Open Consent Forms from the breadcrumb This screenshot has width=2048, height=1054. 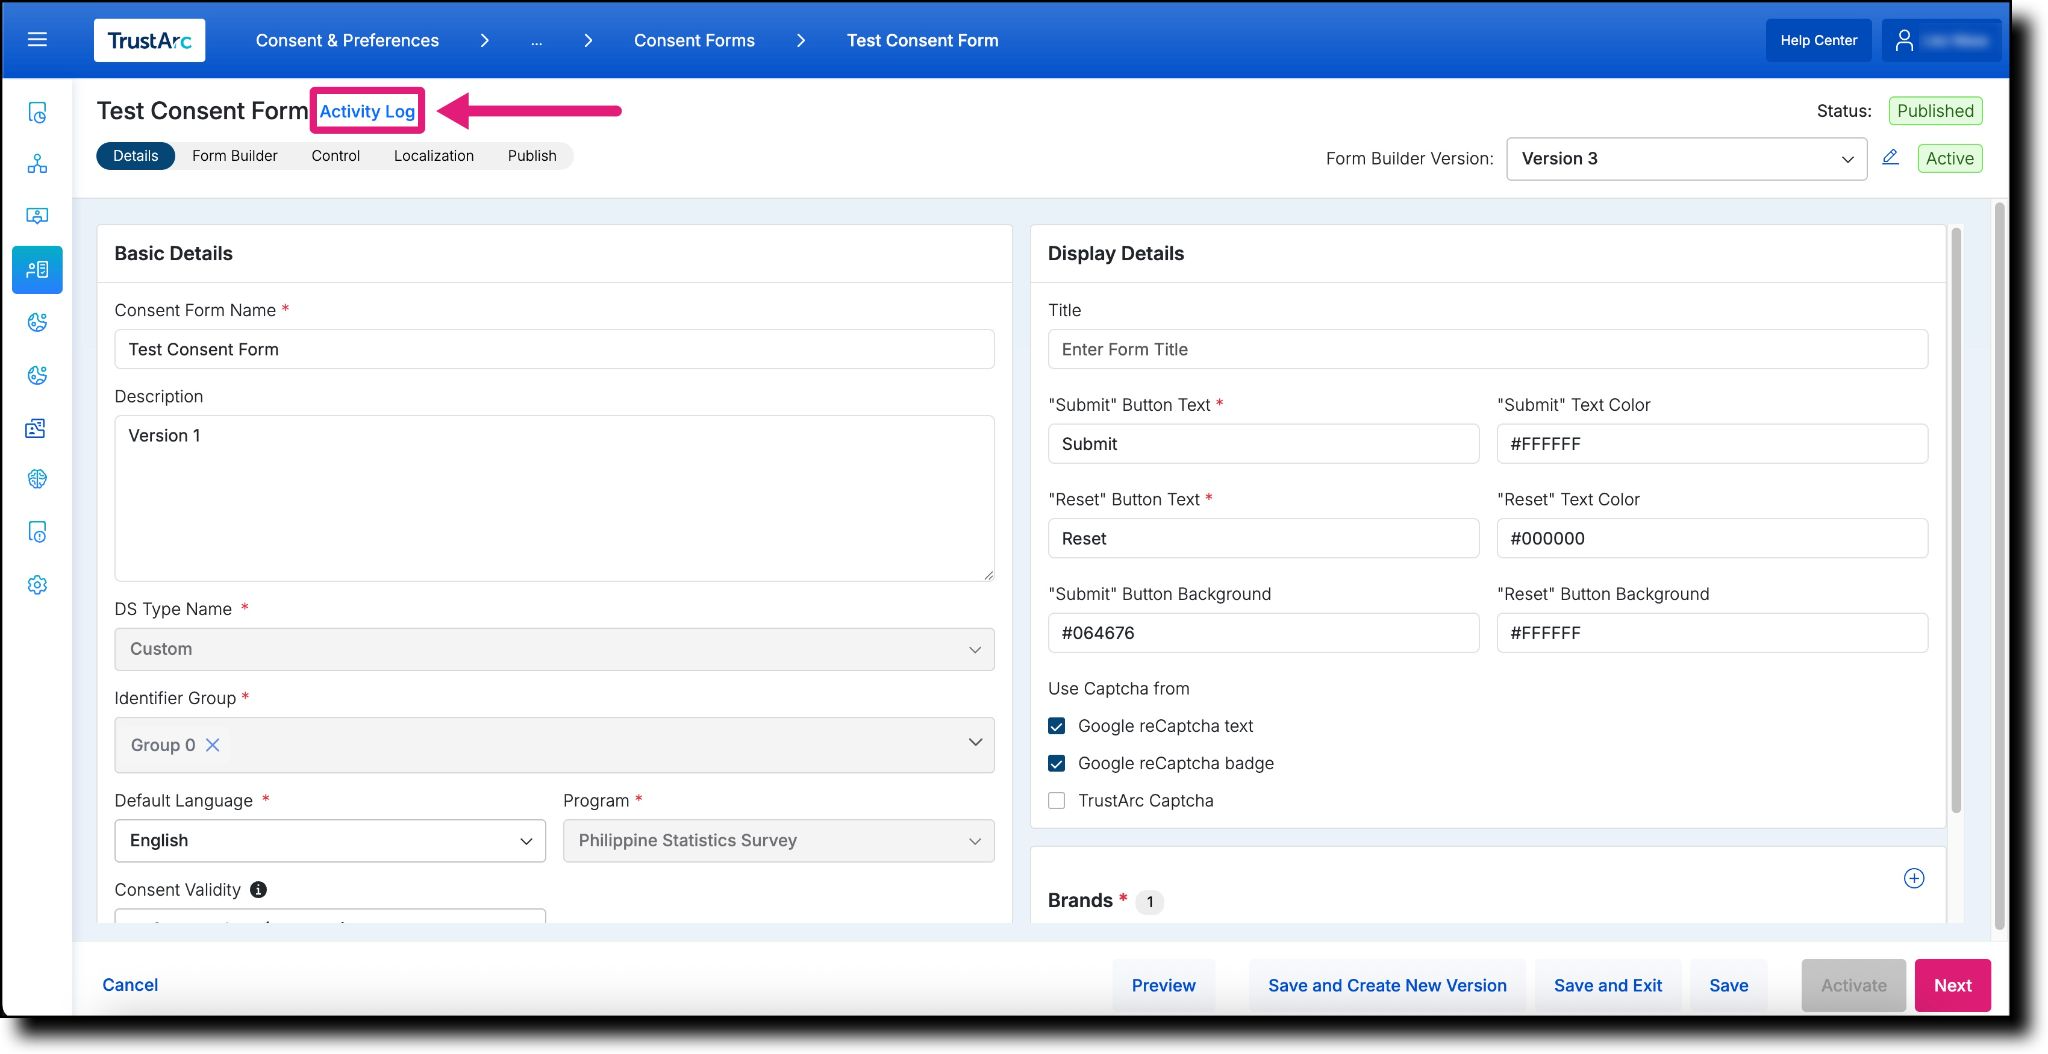[694, 40]
